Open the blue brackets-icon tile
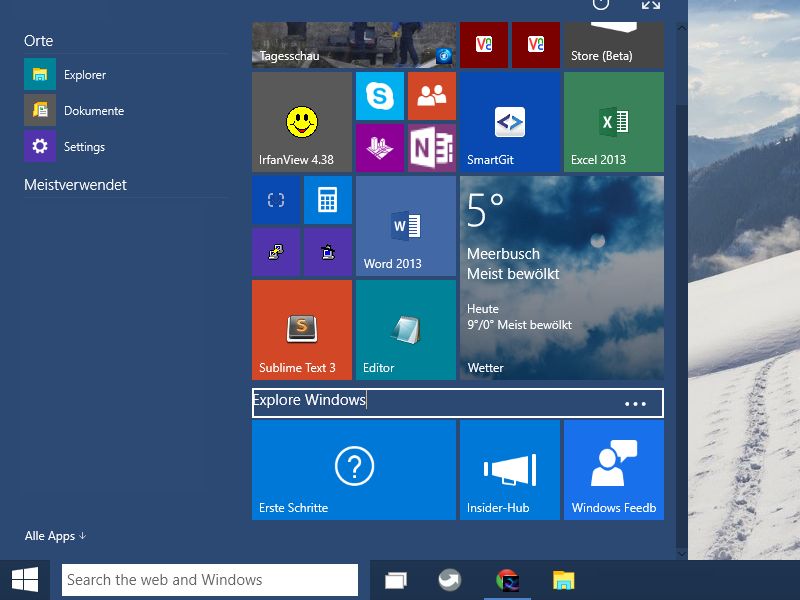This screenshot has width=800, height=600. 276,200
